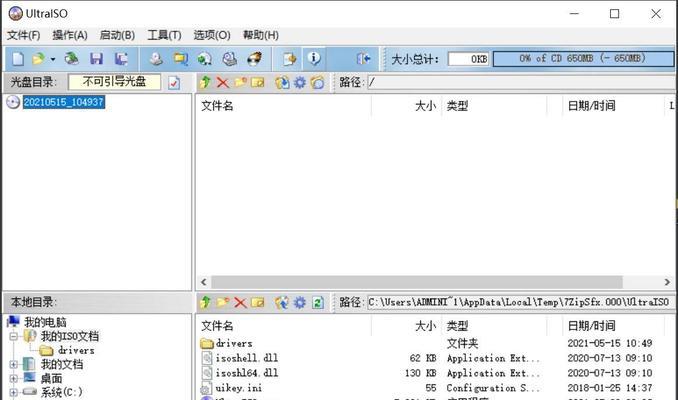Viewport: 678px width, 400px height.
Task: Click the boot info checkmark icon beside 不可引导光盘
Action: point(174,82)
